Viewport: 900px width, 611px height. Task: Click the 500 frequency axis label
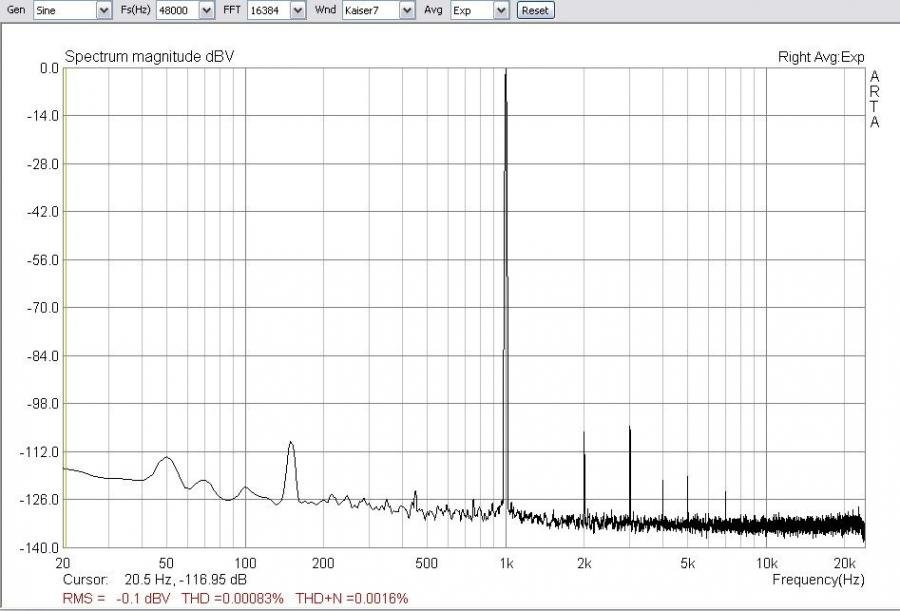coord(426,563)
